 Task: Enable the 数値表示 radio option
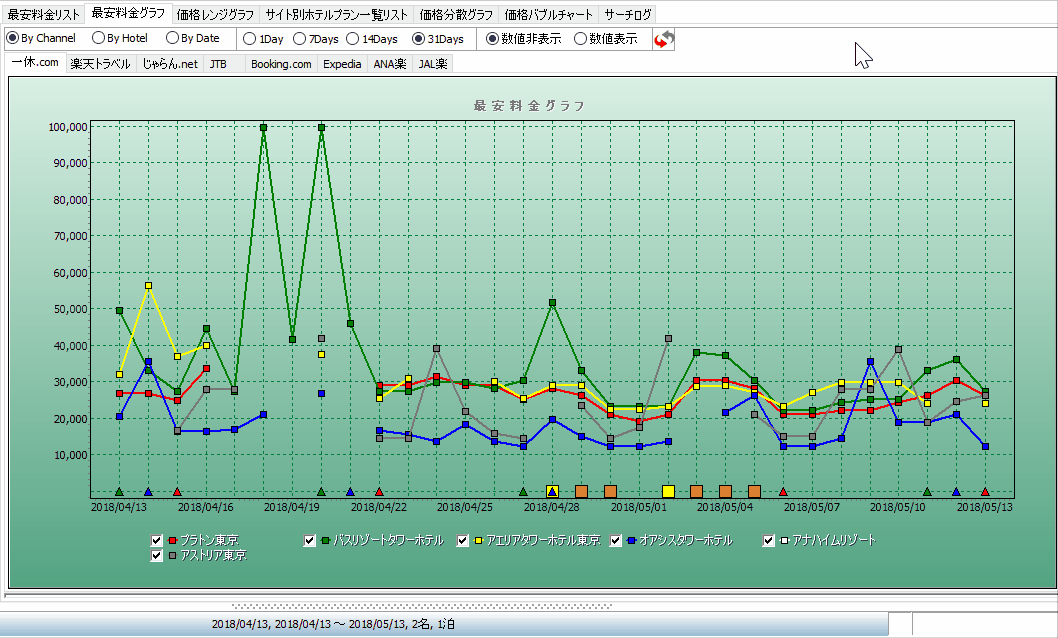tap(581, 39)
